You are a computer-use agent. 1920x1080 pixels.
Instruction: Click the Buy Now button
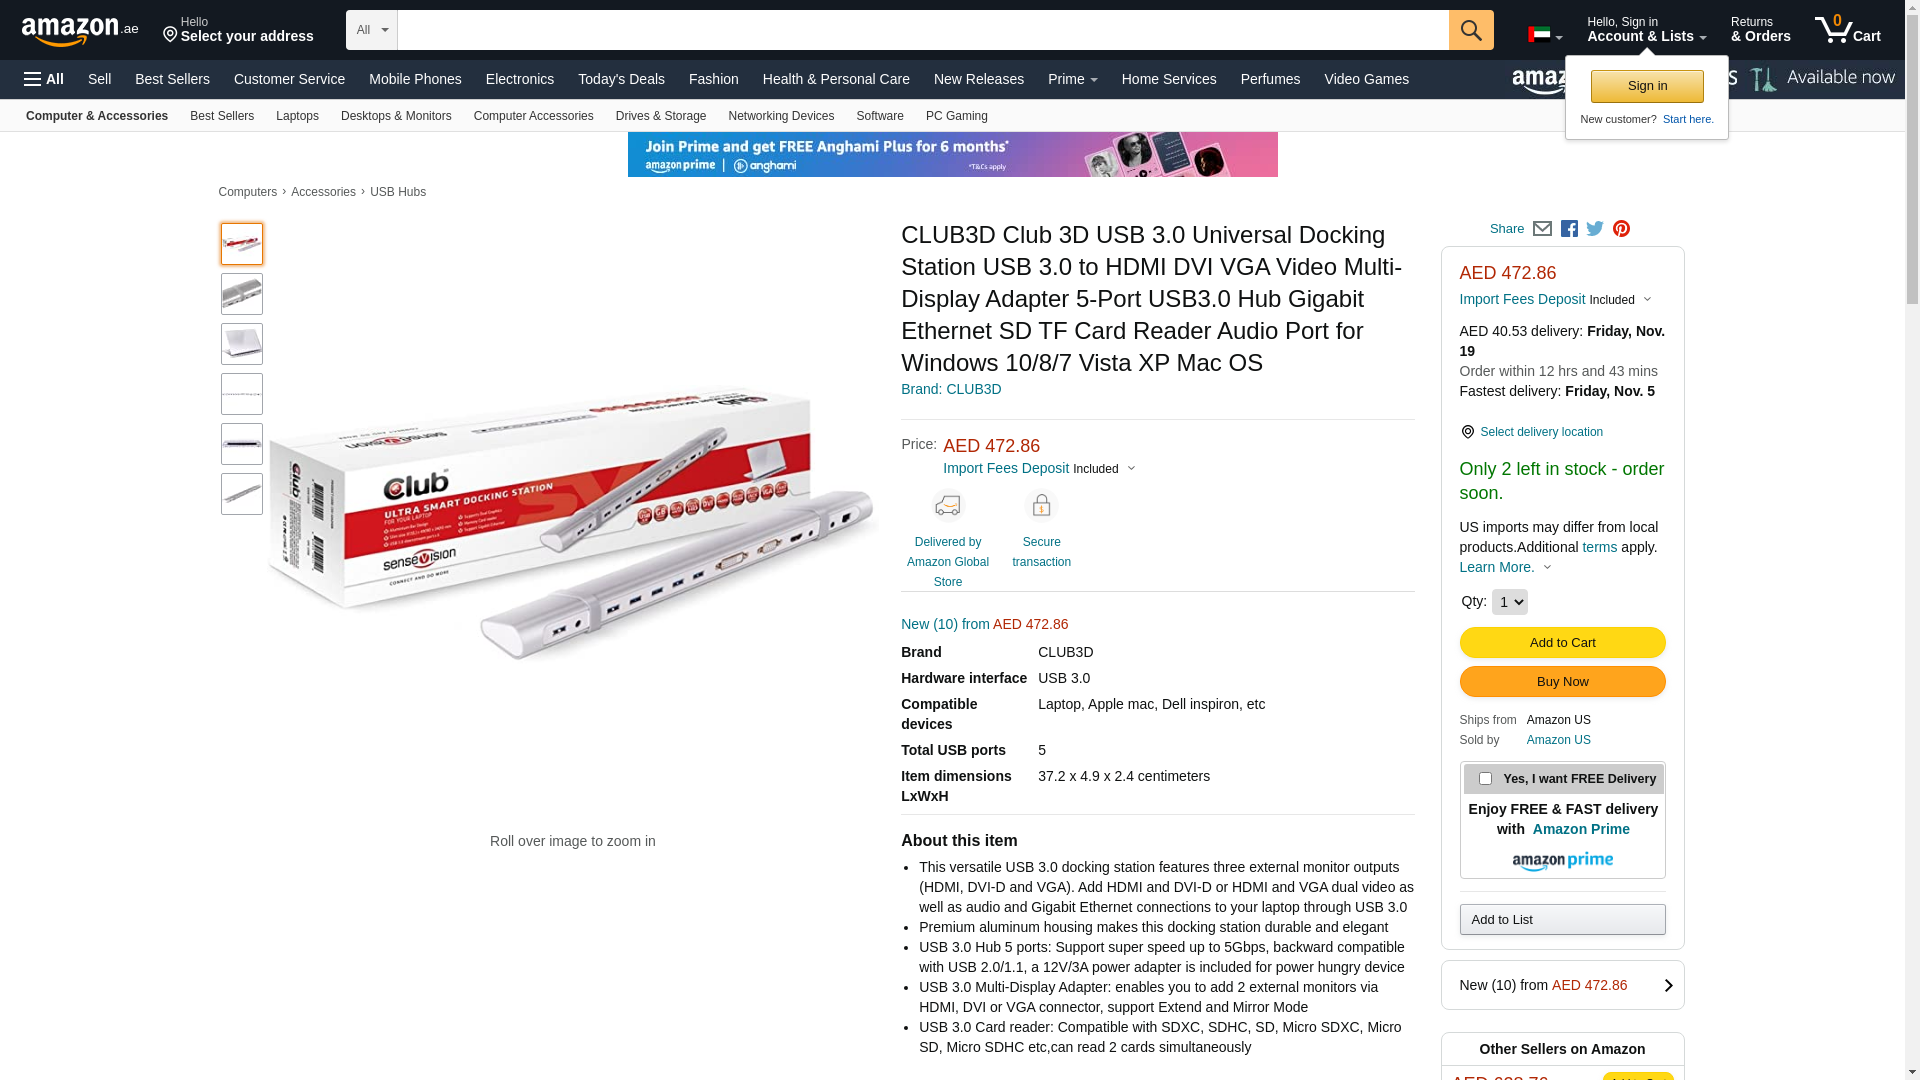(1562, 682)
